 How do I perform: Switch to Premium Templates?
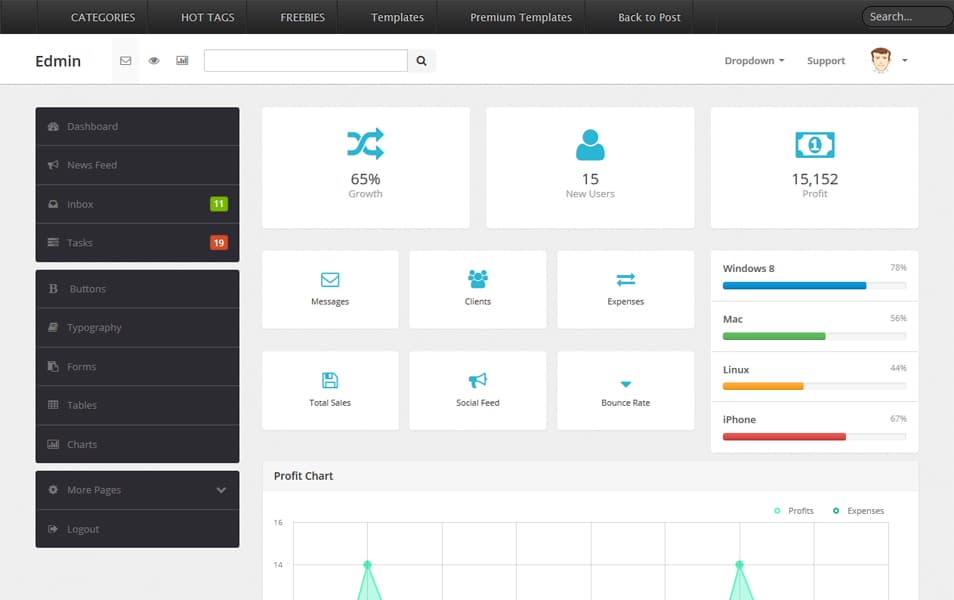[519, 17]
